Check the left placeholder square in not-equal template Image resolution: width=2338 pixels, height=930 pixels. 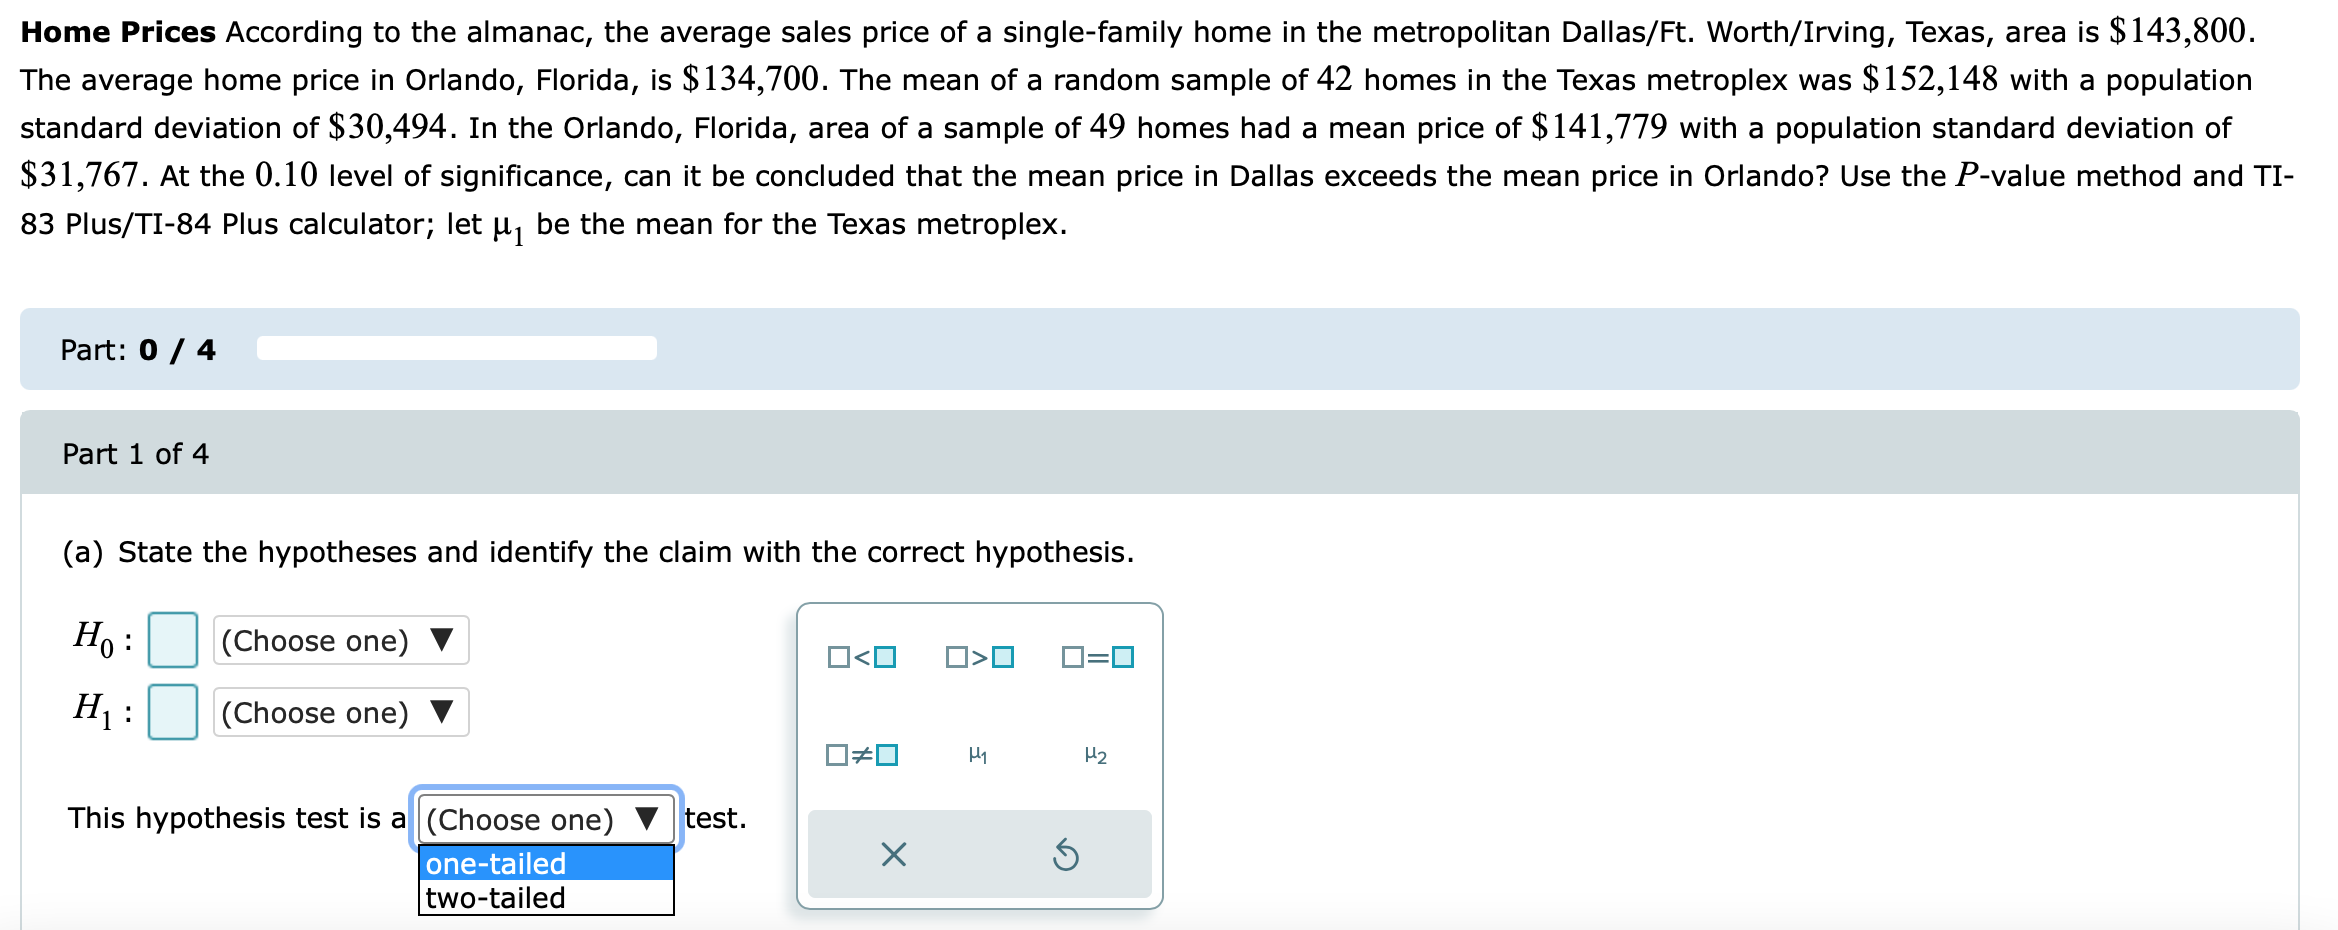click(x=836, y=755)
